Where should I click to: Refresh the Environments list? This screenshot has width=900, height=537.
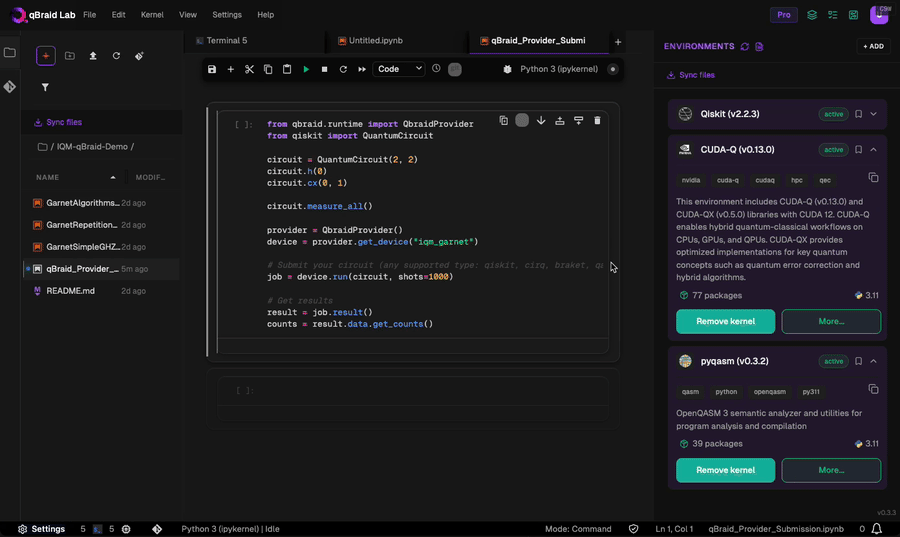(x=745, y=46)
